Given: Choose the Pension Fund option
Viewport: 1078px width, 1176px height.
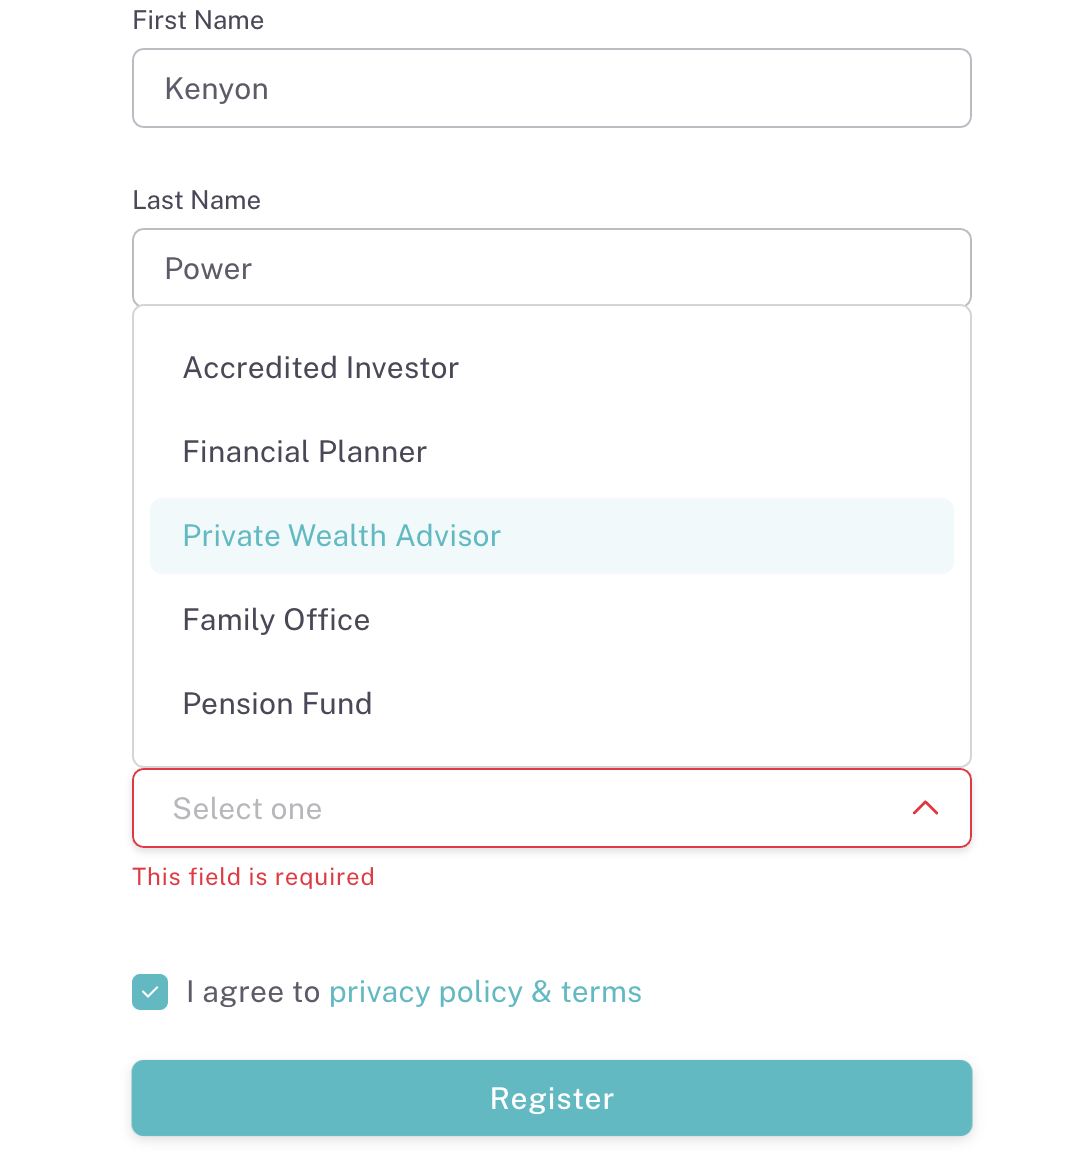Looking at the screenshot, I should pyautogui.click(x=277, y=704).
